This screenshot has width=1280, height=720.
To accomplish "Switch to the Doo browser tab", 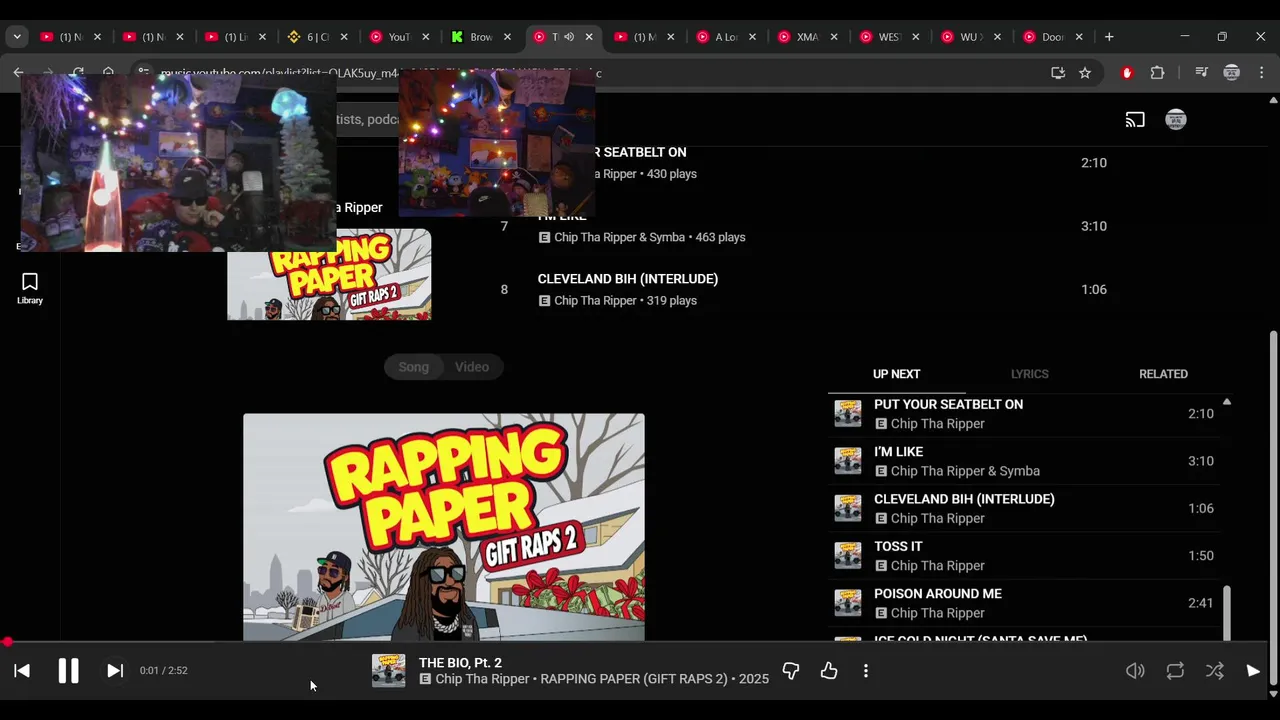I will click(1051, 37).
